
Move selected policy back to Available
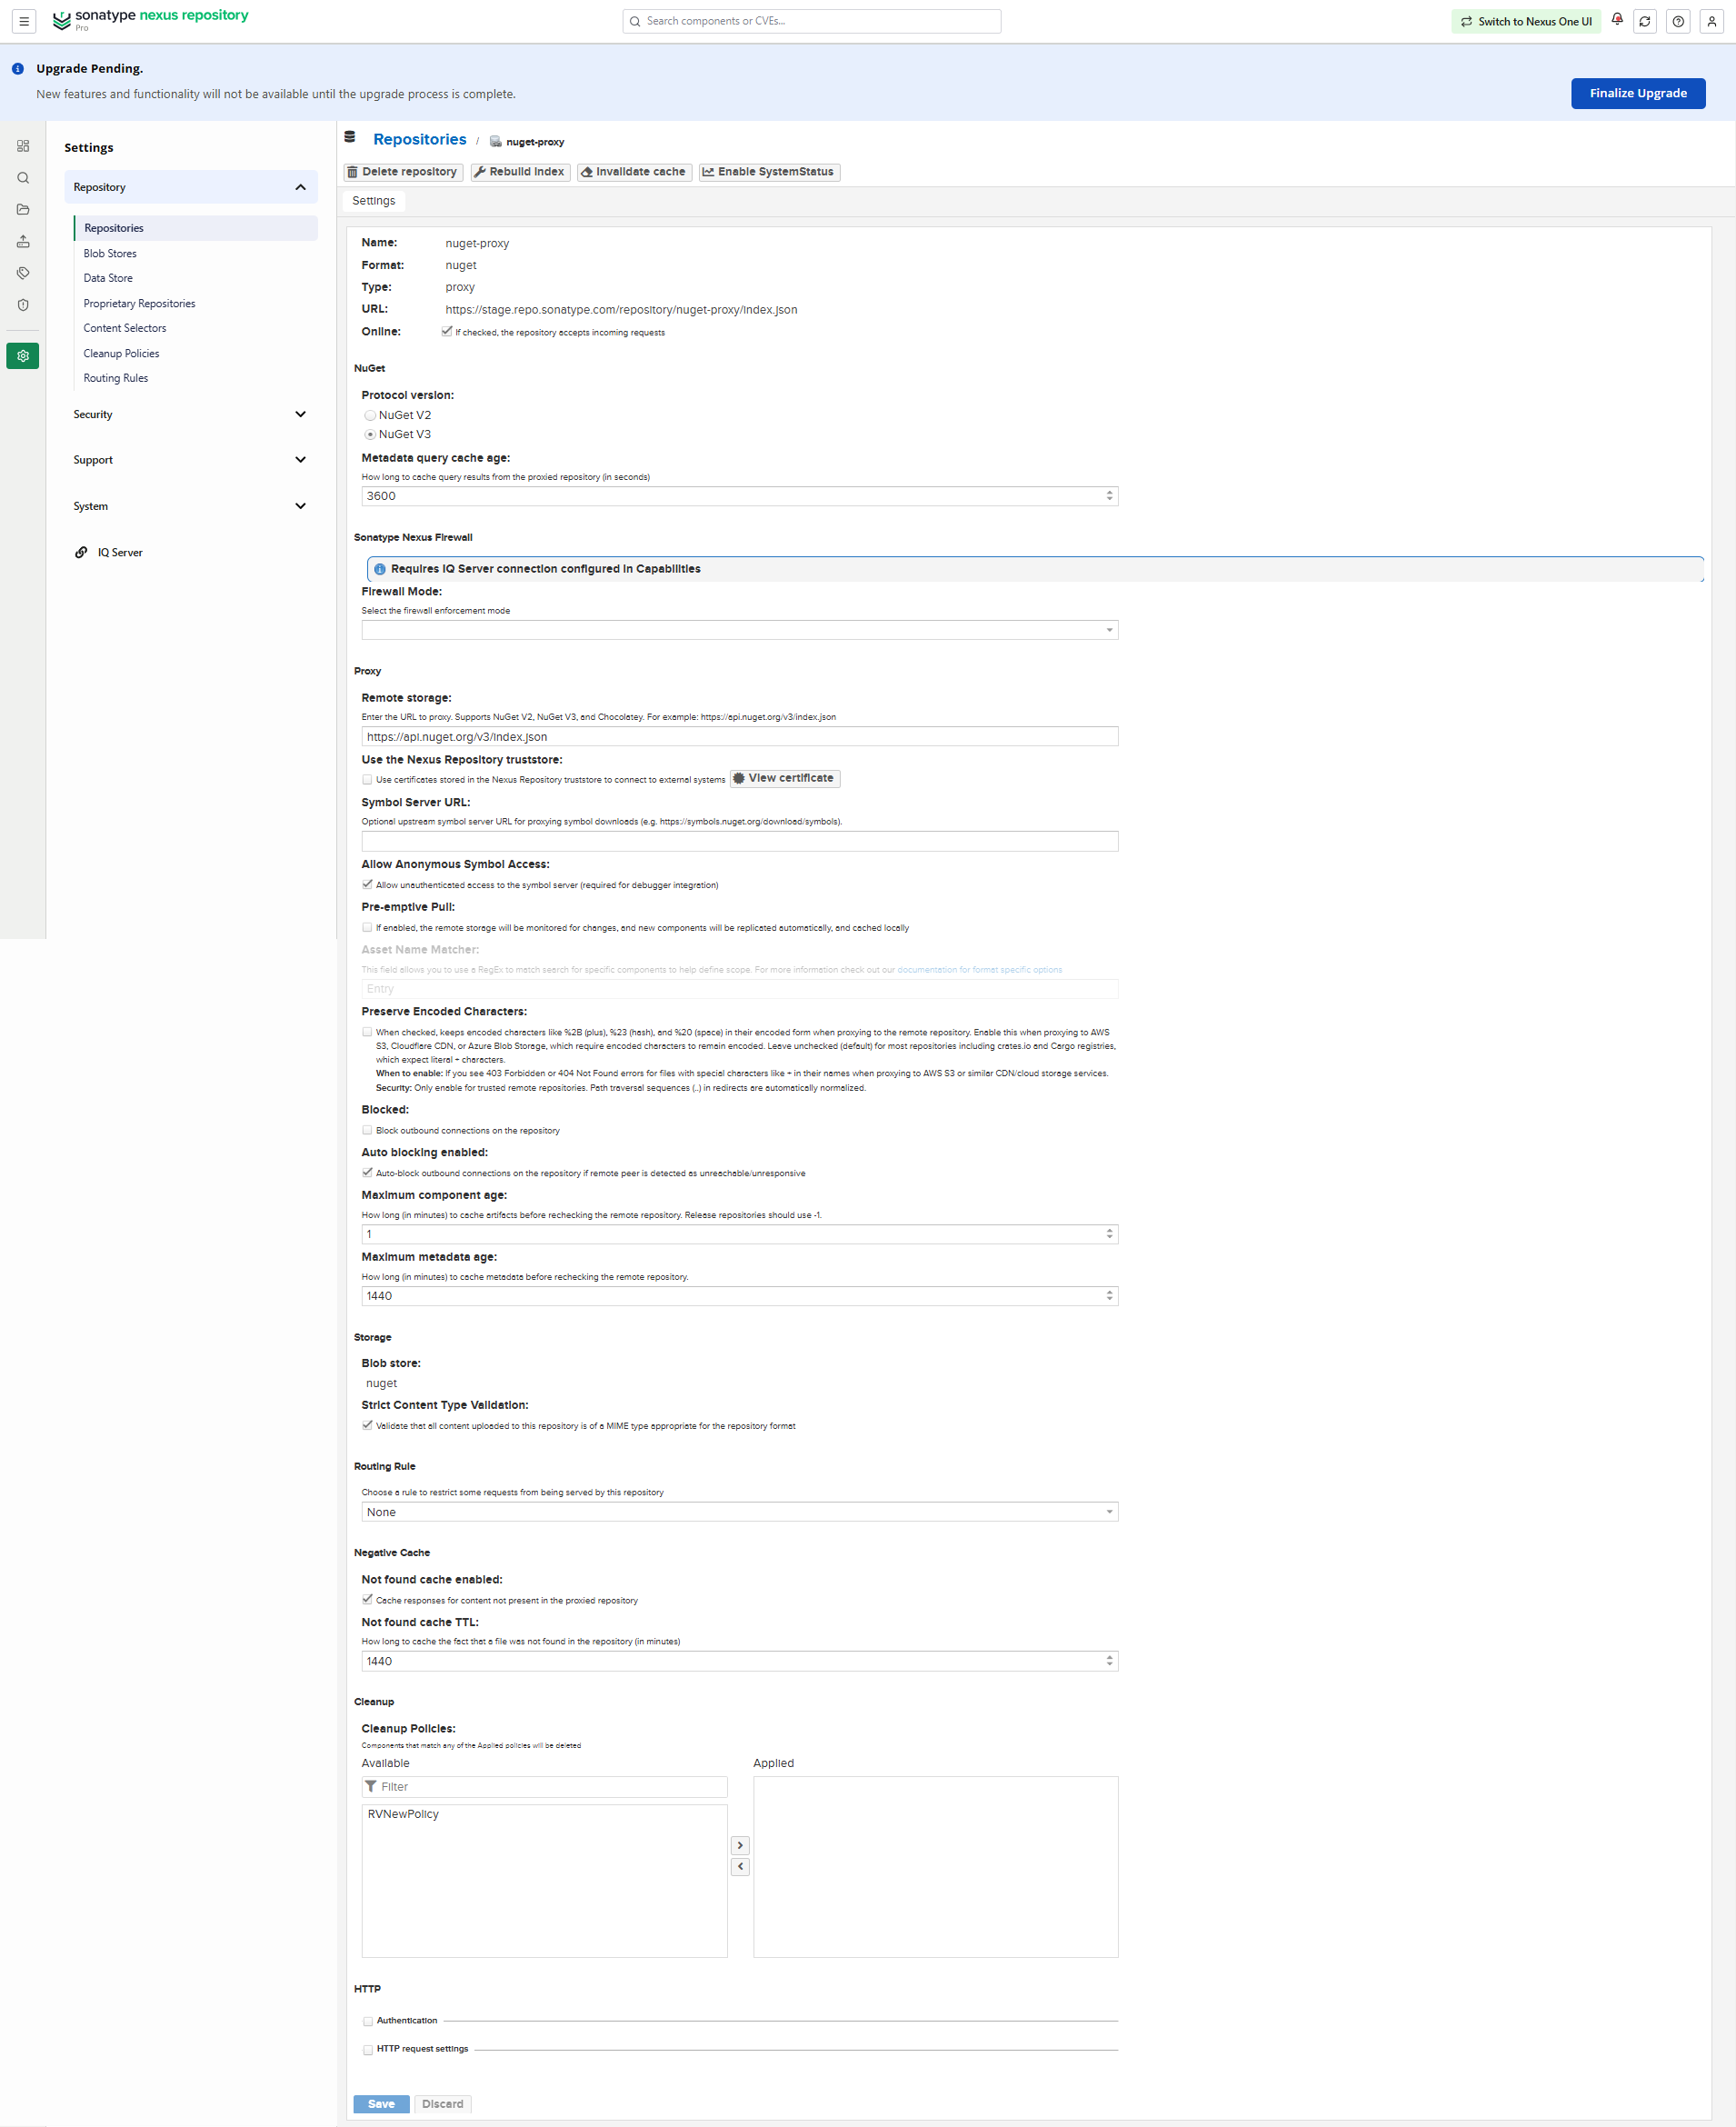tap(740, 1866)
